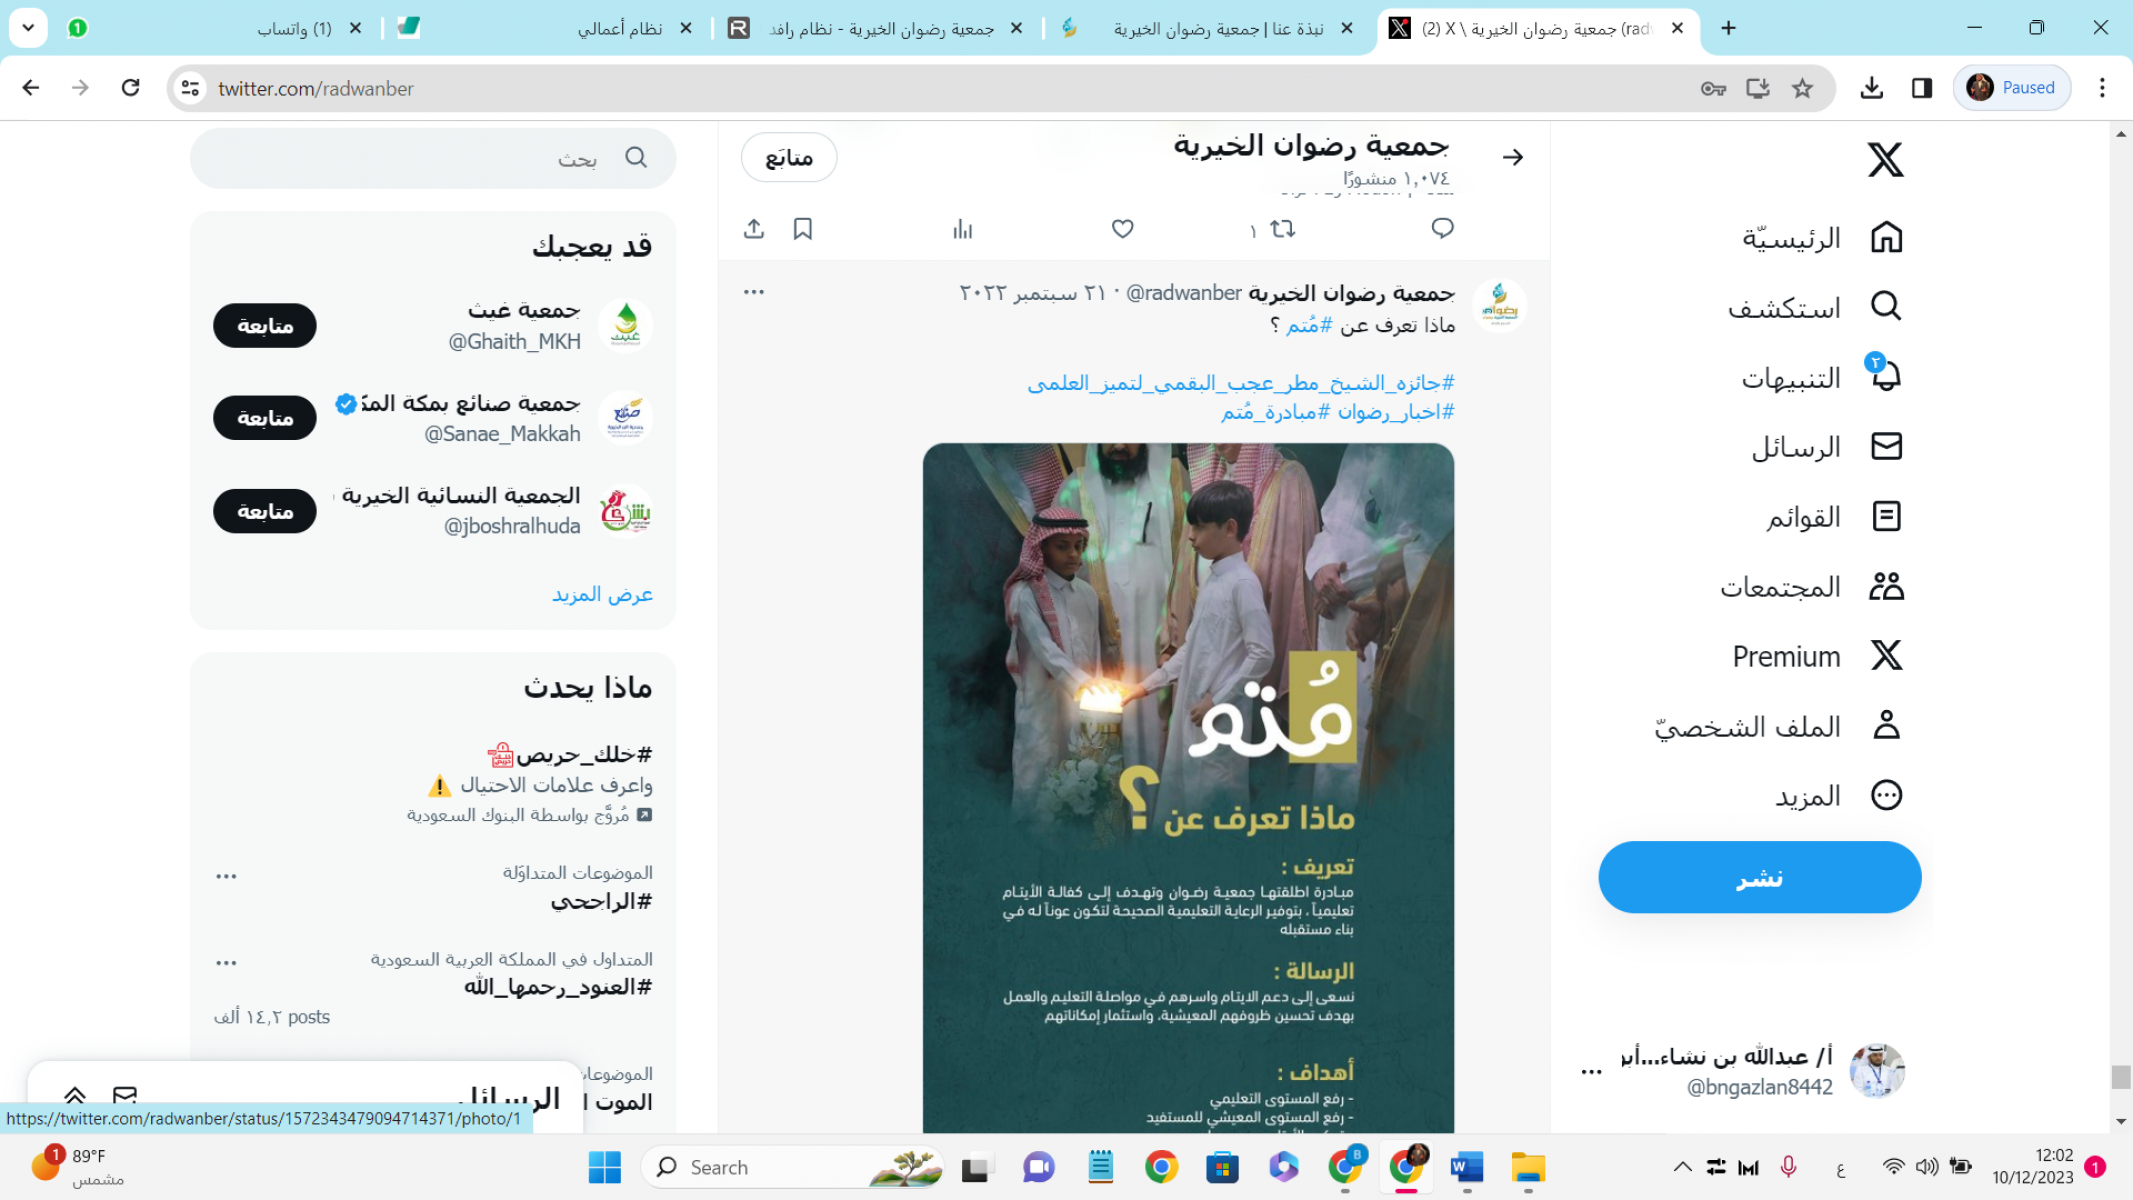
Task: Click the repost icon on the post
Action: [1282, 229]
